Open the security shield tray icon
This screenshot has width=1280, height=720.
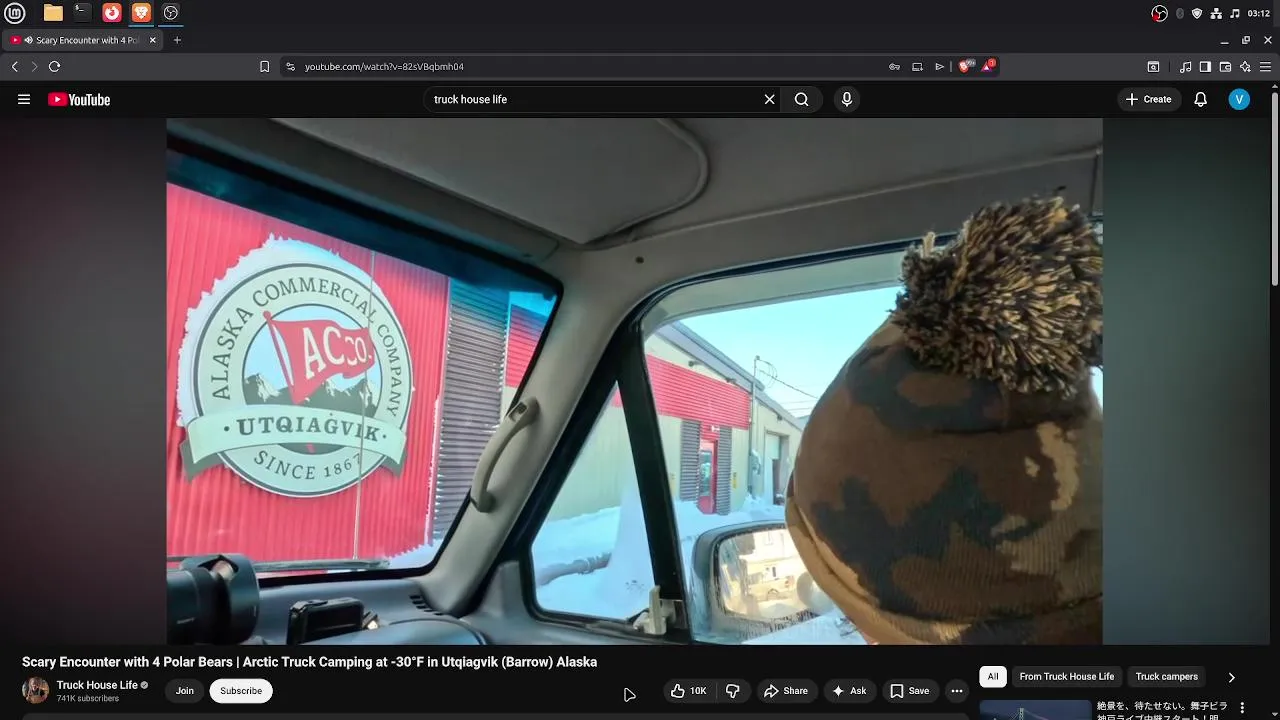pos(1197,13)
